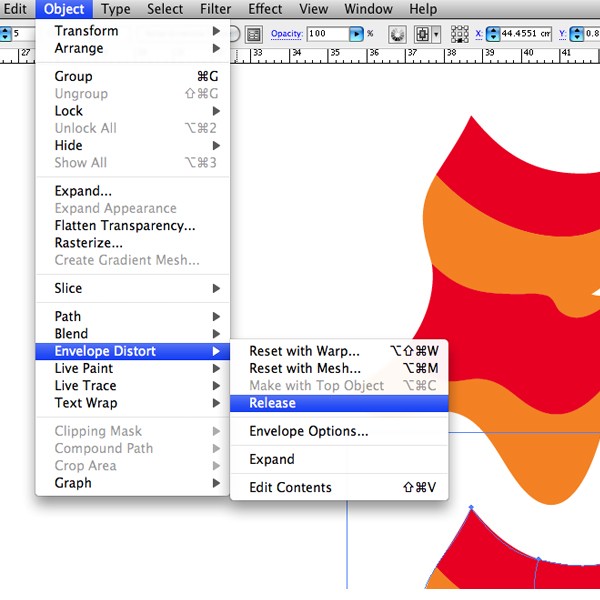Expand the Text Wrap submenu
Image resolution: width=600 pixels, height=600 pixels.
pos(132,403)
